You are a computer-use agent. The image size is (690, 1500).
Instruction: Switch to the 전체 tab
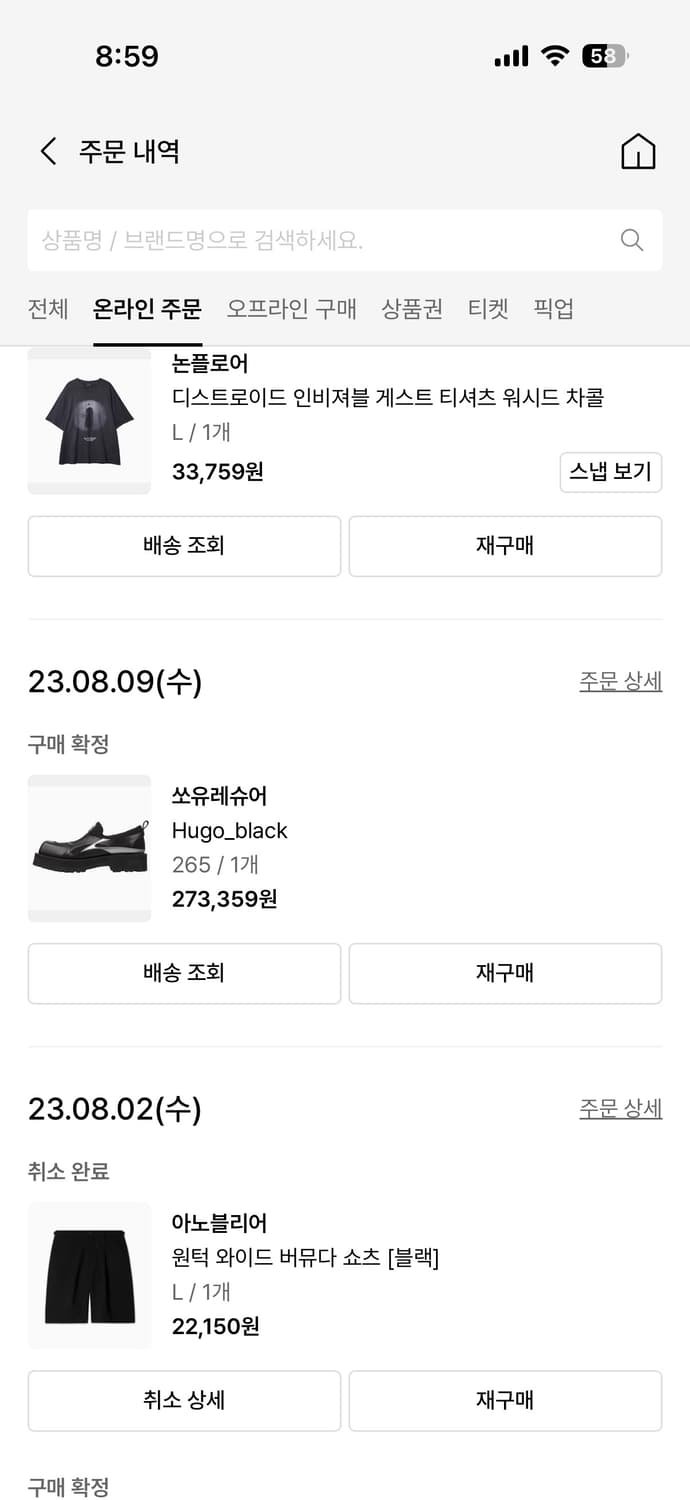(47, 309)
